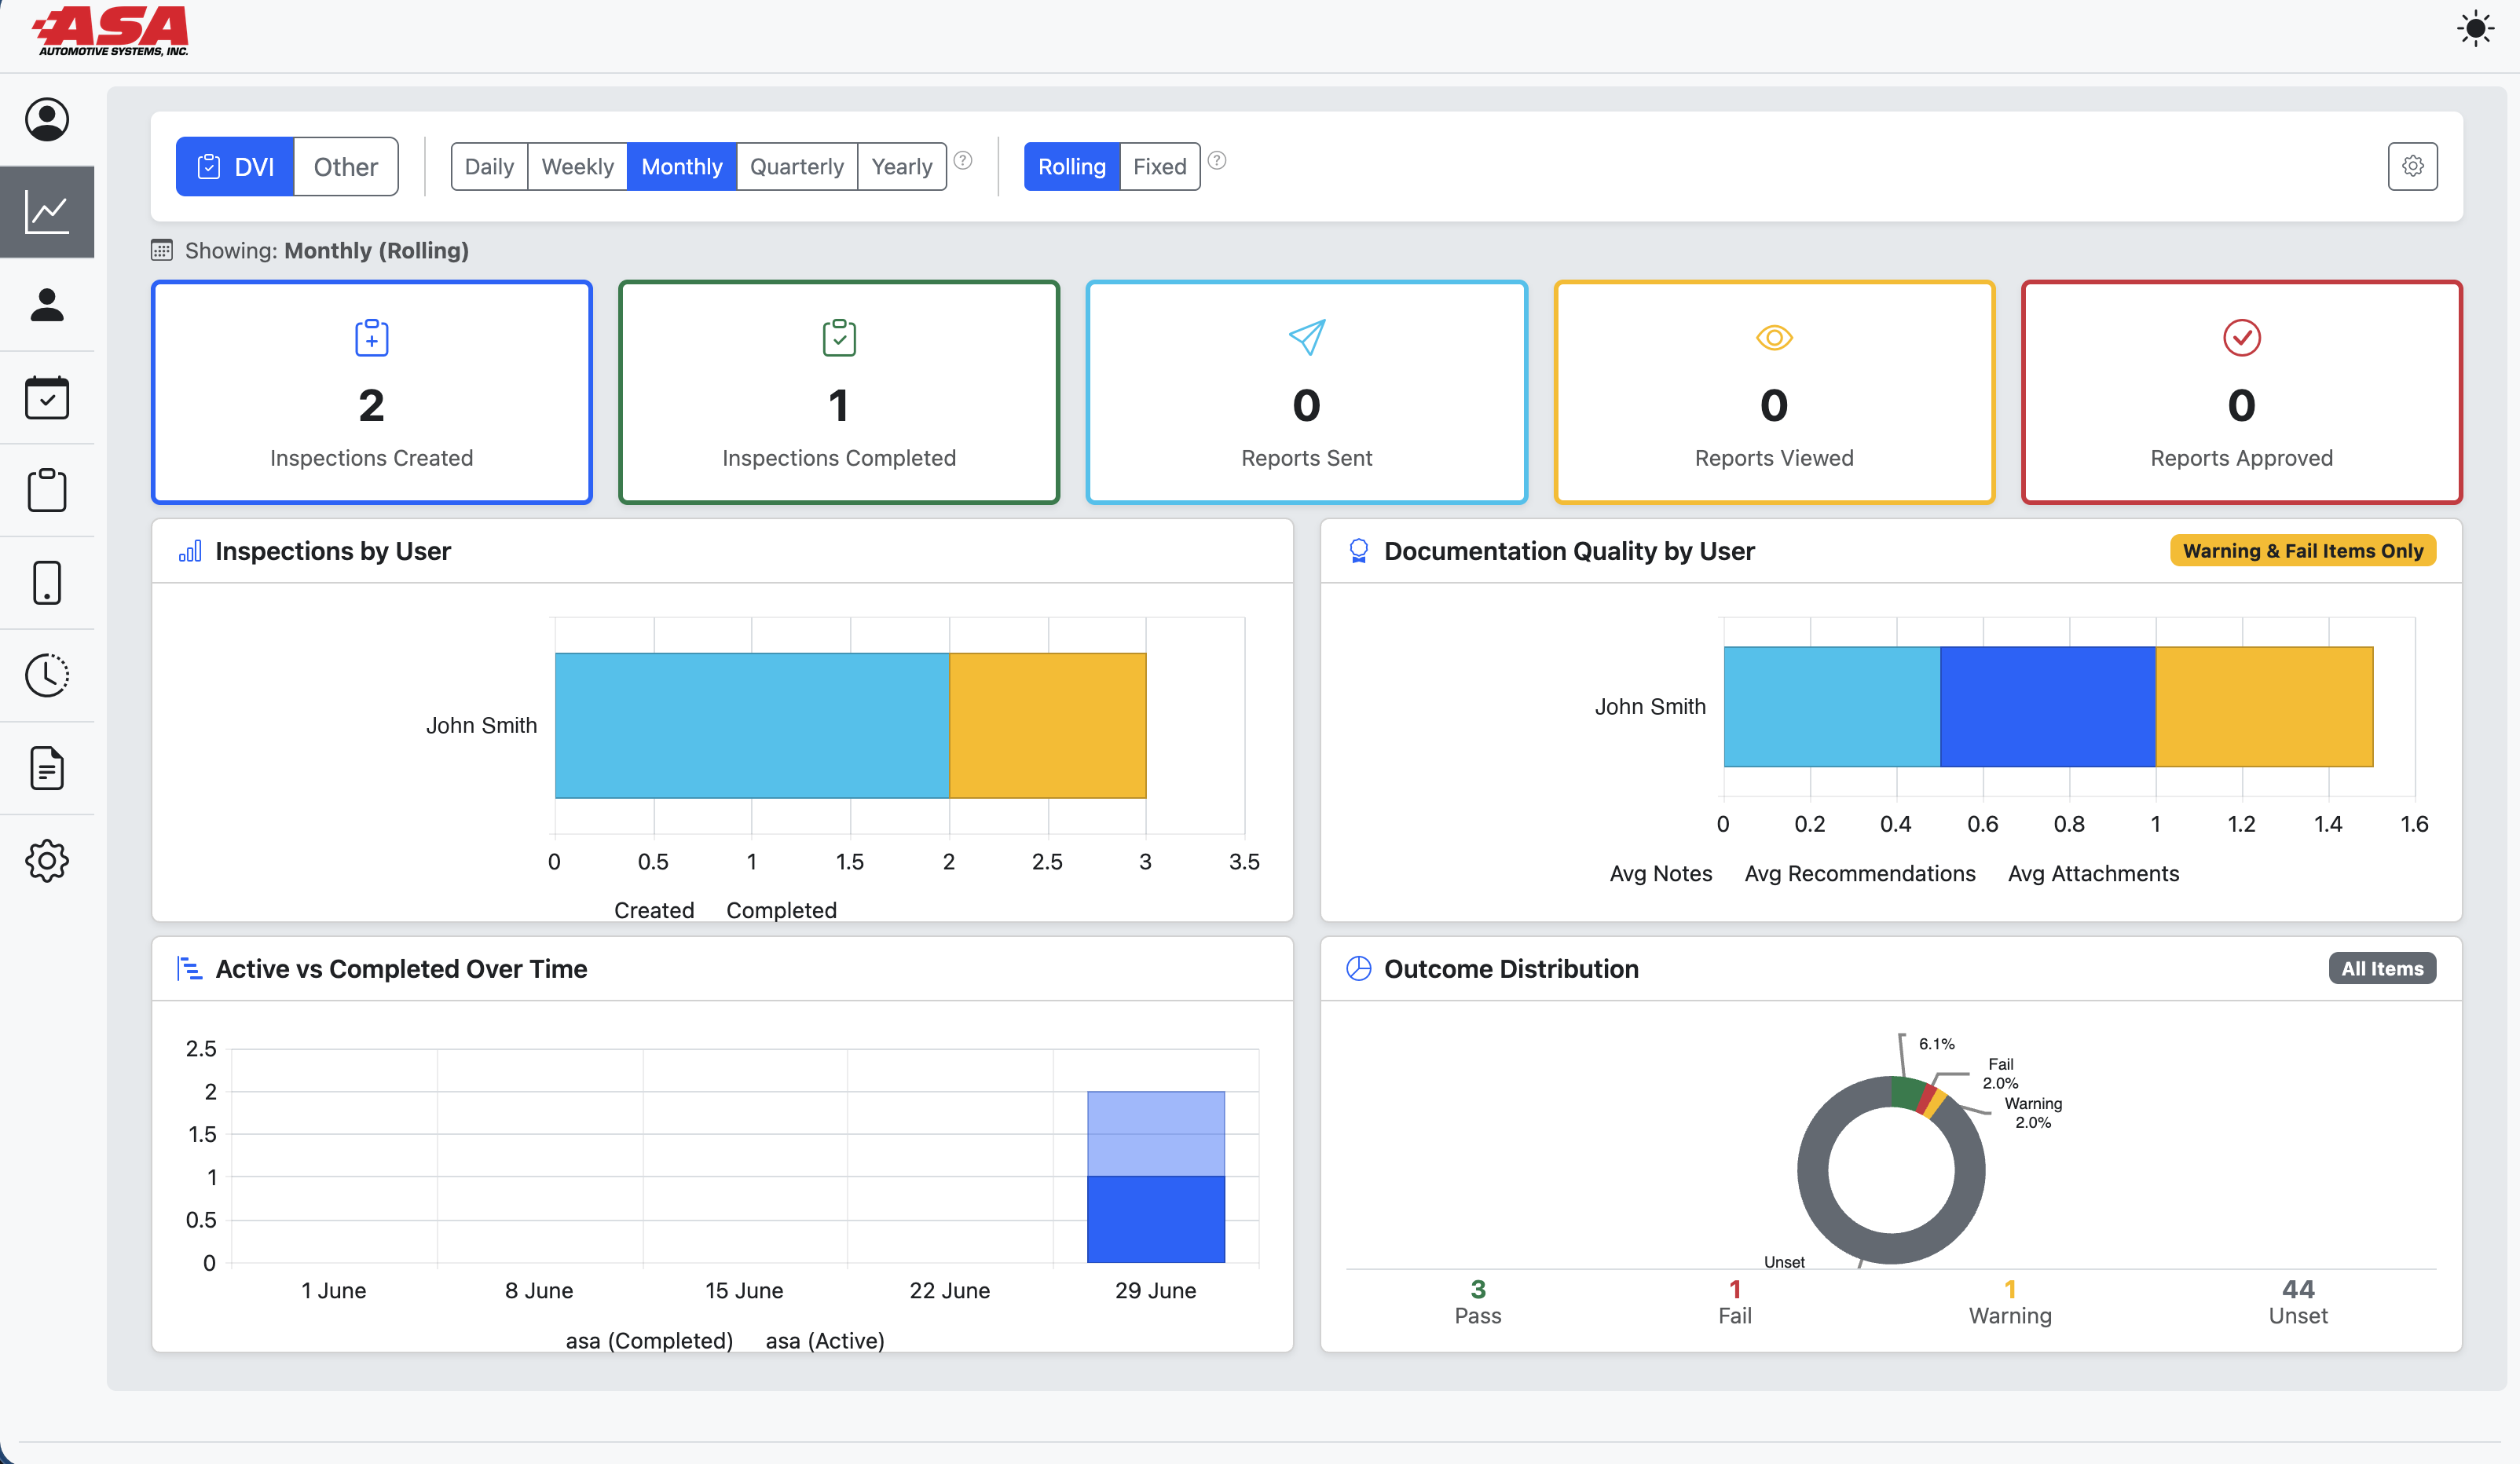Viewport: 2520px width, 1464px height.
Task: Select the Other tab
Action: (x=346, y=166)
